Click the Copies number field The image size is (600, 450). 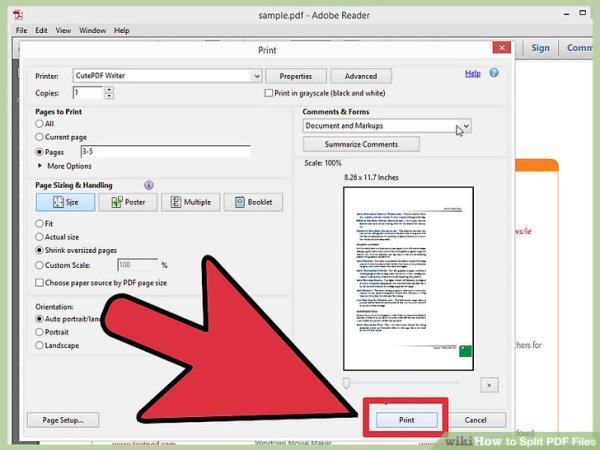pos(88,93)
